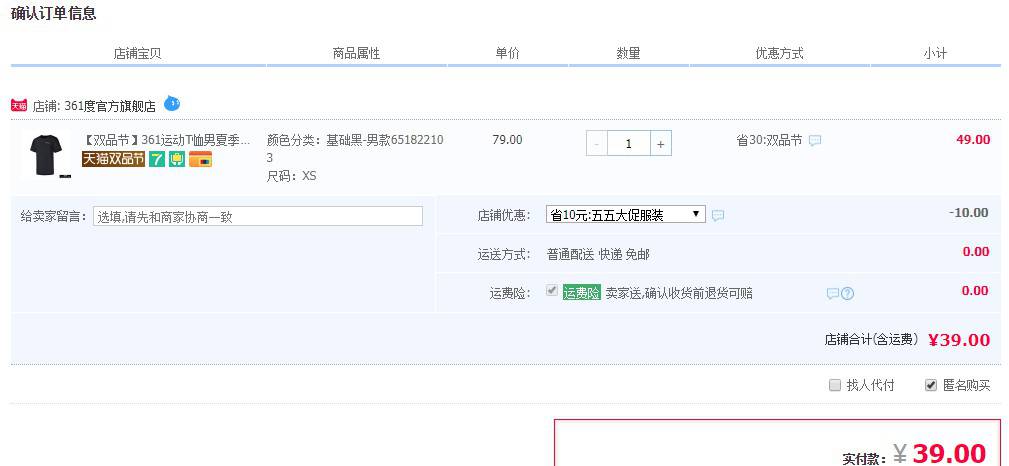Click the 省30:双品节 discount text

pyautogui.click(x=770, y=140)
